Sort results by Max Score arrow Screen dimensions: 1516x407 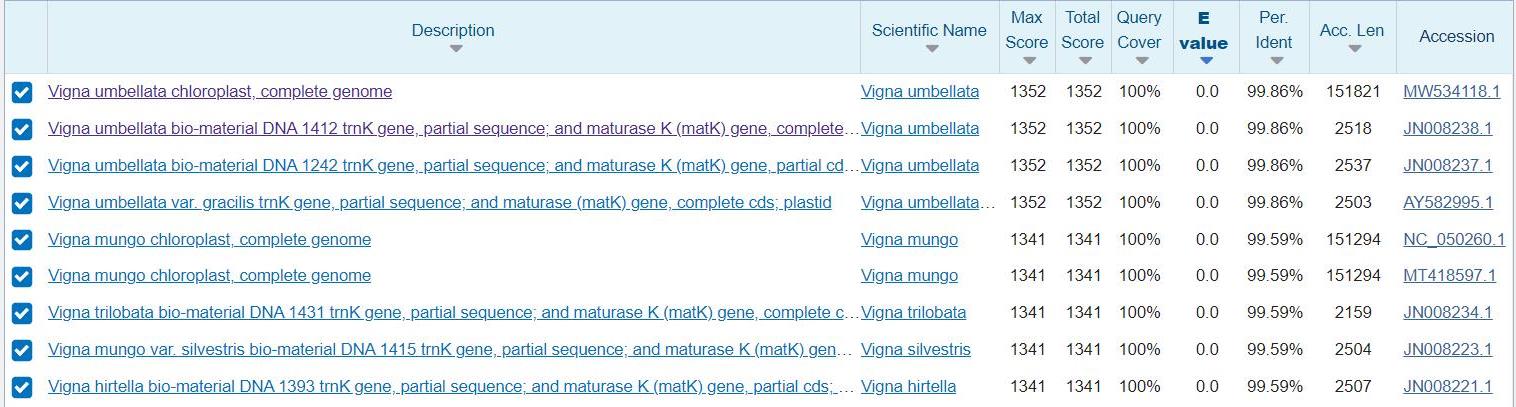pos(1028,61)
